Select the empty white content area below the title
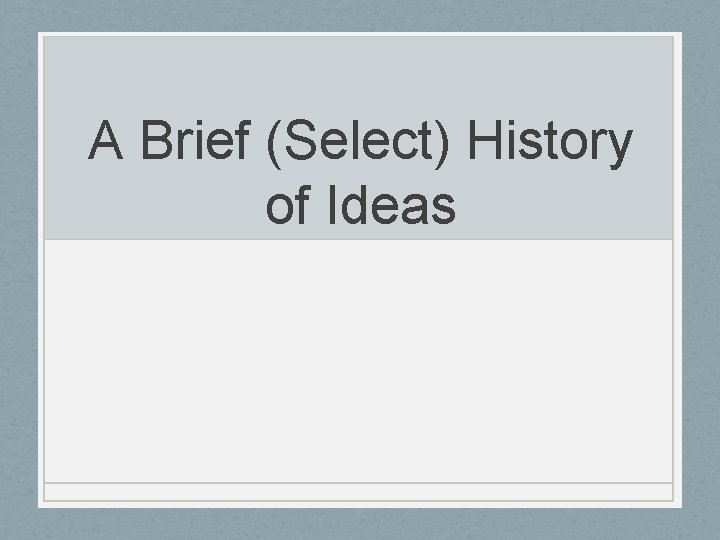This screenshot has height=540, width=720. coord(359,361)
